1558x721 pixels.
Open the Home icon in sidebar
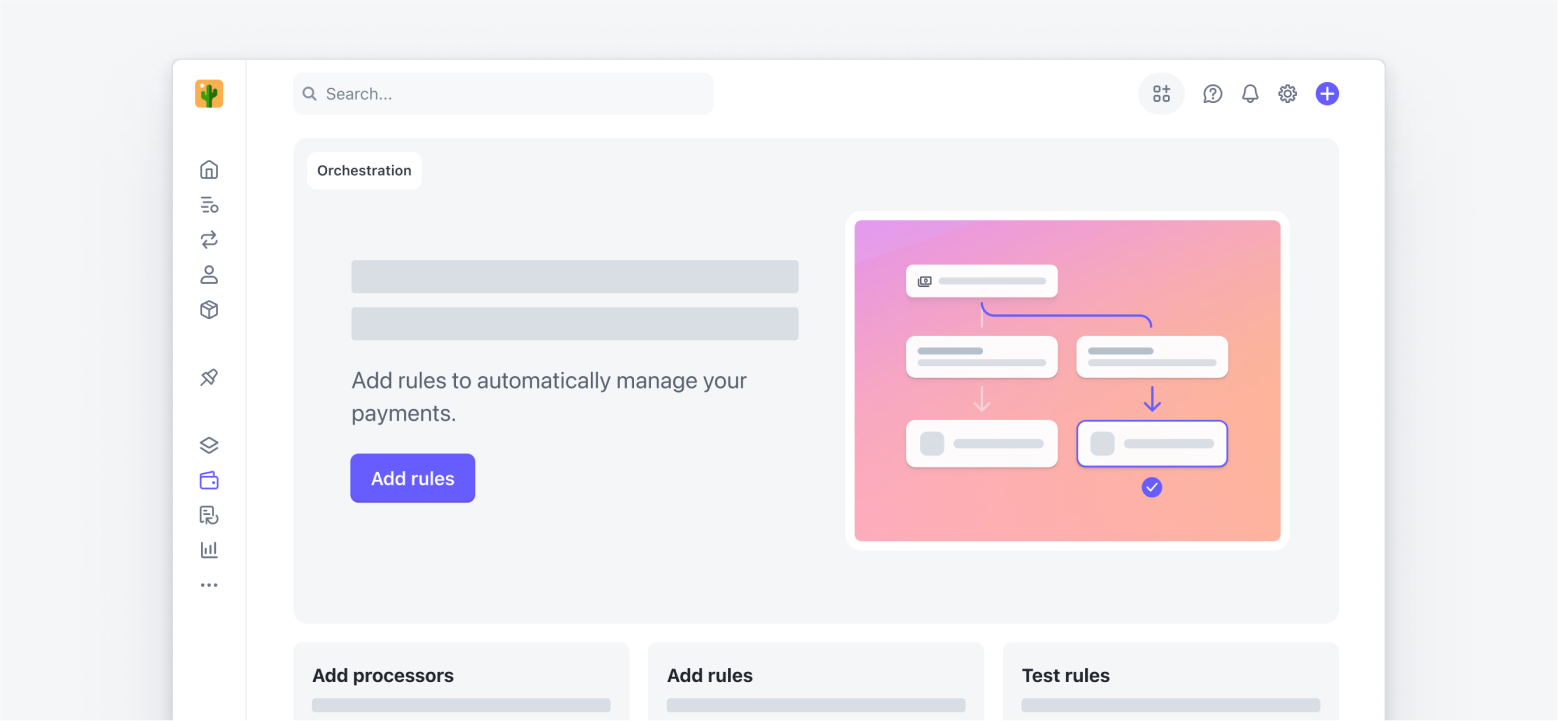pyautogui.click(x=209, y=169)
